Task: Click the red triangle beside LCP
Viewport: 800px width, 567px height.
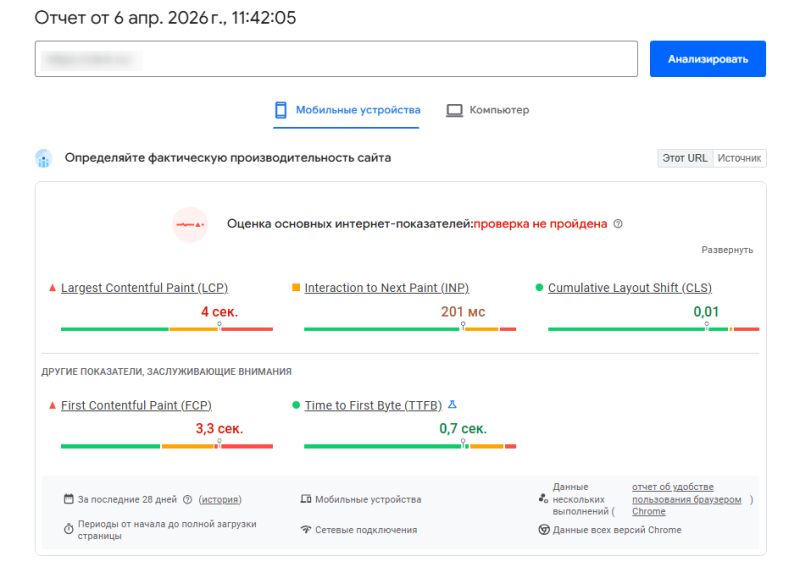Action: (x=52, y=288)
